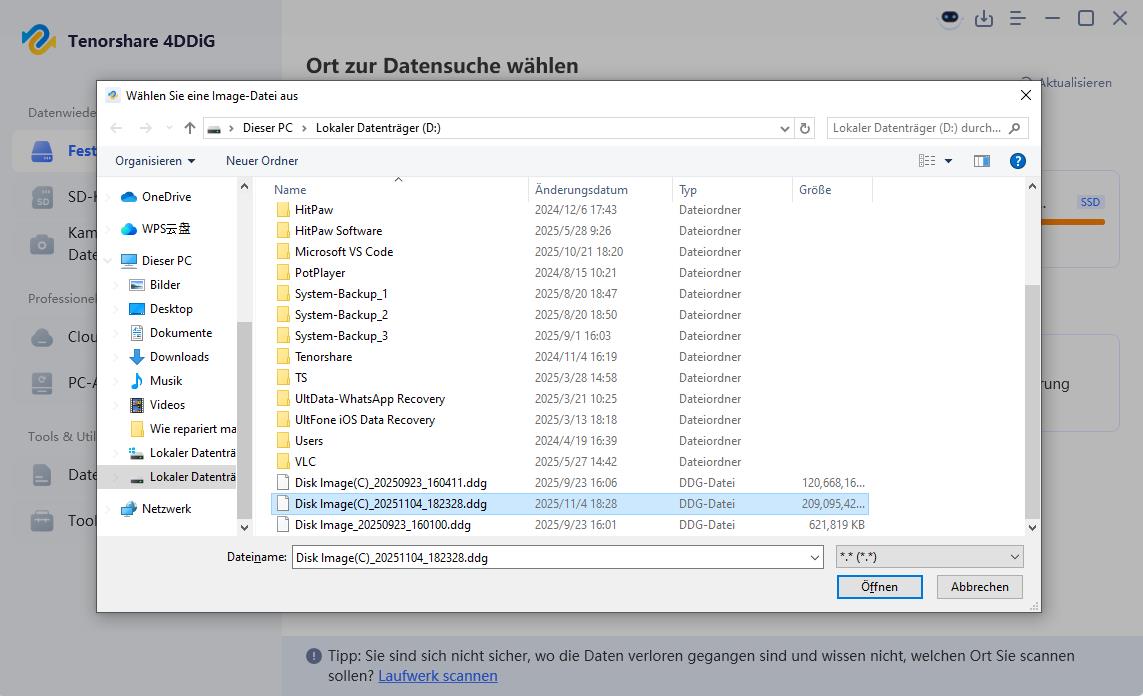Screen dimensions: 1143x696
Task: Click the refresh button beside address bar
Action: click(x=805, y=128)
